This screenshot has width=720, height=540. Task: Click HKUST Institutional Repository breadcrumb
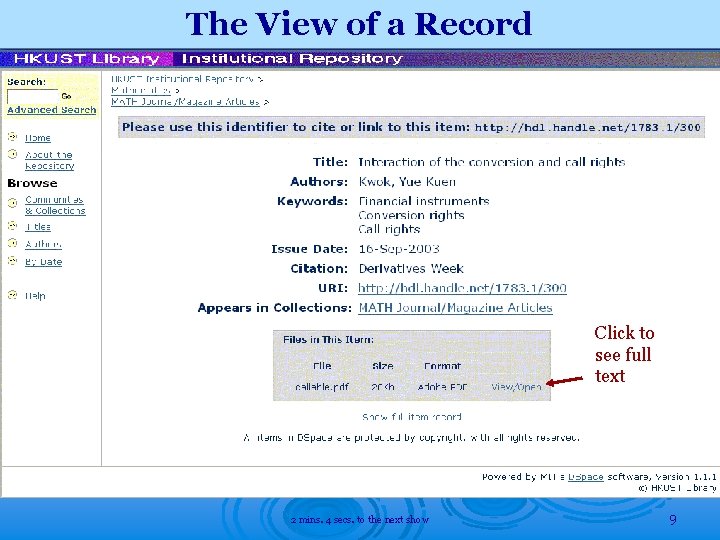tap(183, 79)
